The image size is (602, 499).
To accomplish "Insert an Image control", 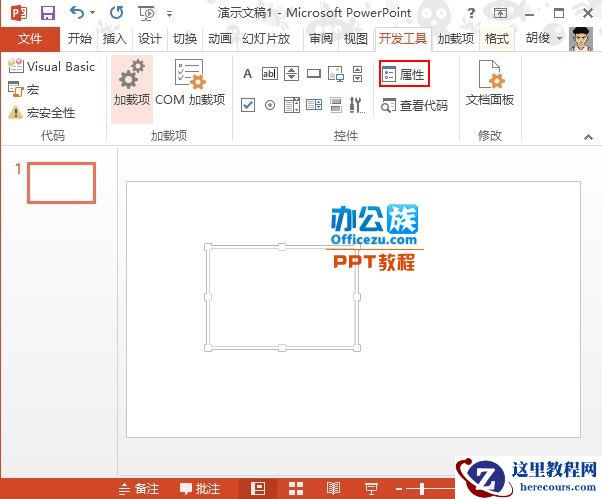I will (336, 73).
